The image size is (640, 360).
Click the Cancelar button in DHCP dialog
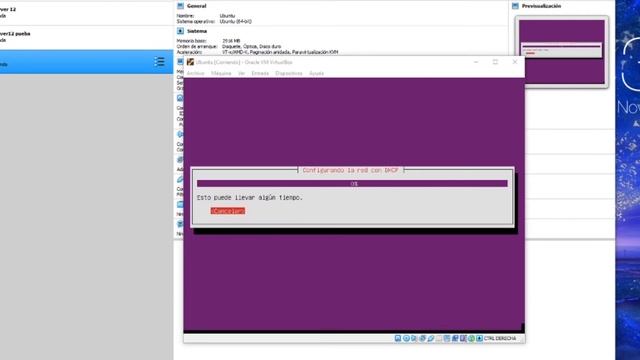tap(228, 211)
